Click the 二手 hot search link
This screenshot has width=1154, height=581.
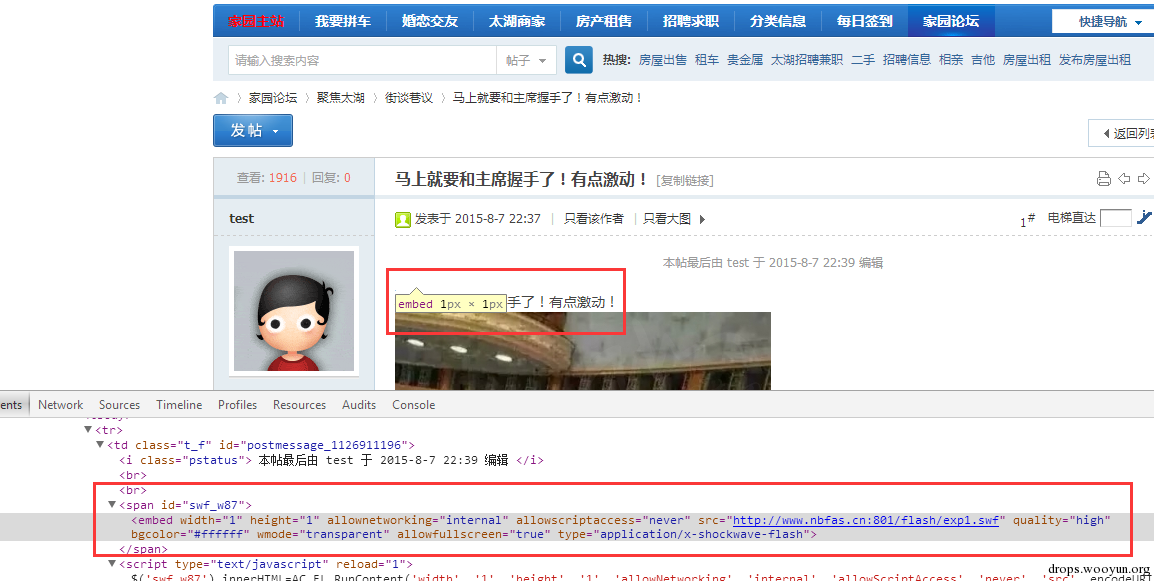(863, 60)
